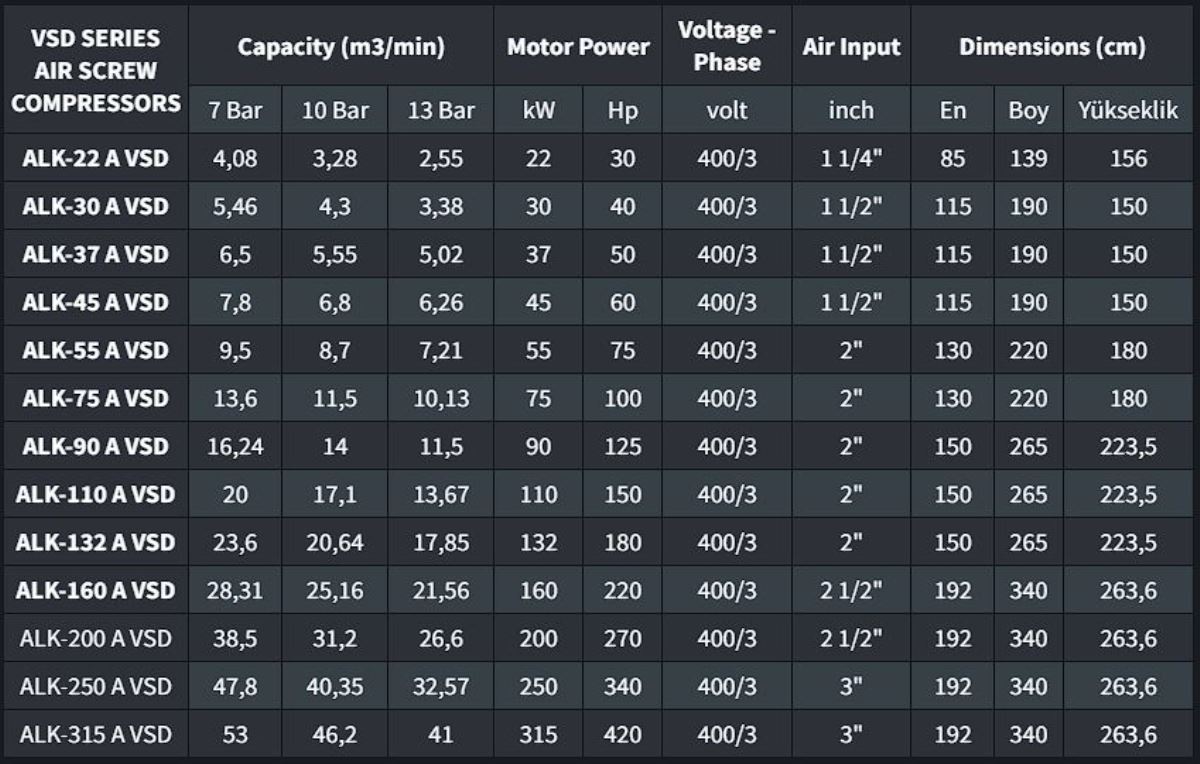Click the ALK-22 A VSD model name
Image resolution: width=1200 pixels, height=764 pixels.
tap(96, 158)
